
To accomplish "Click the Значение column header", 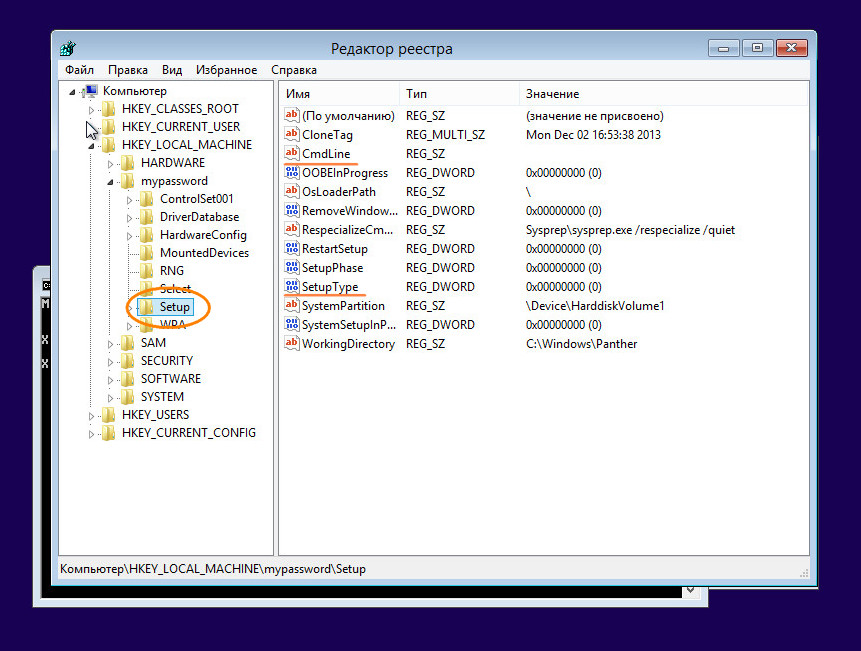I will 552,94.
